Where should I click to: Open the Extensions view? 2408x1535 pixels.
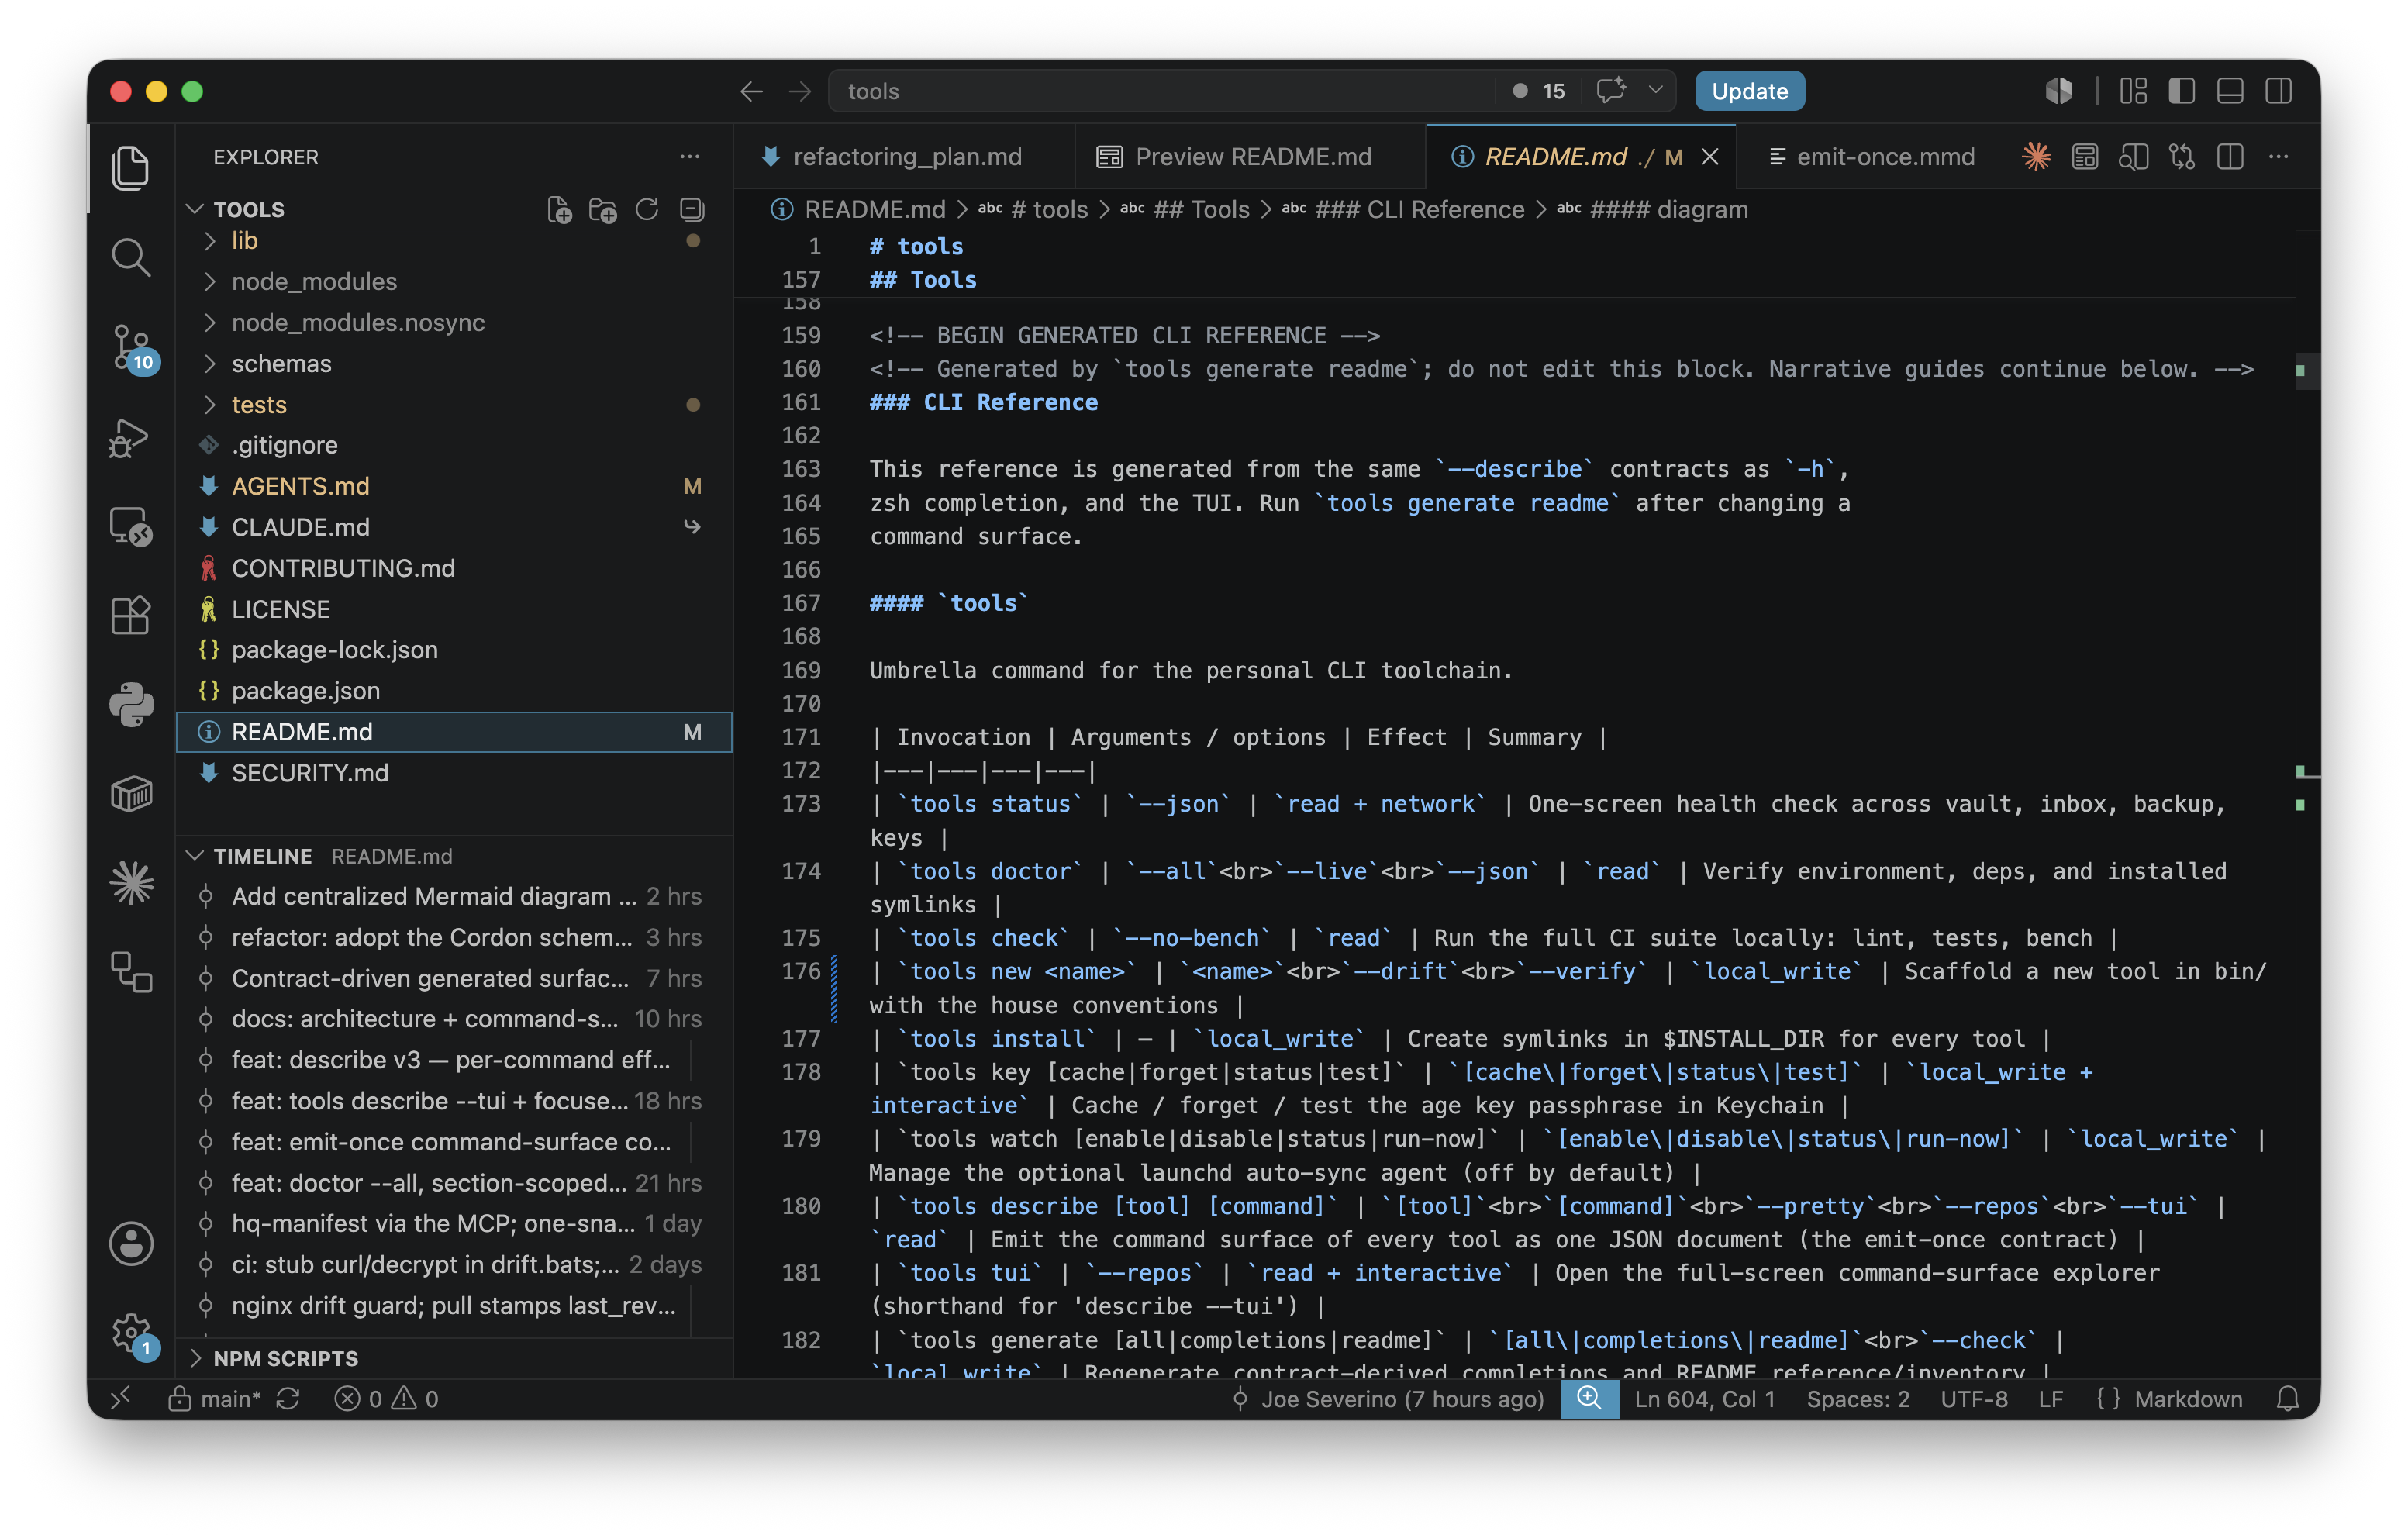click(131, 615)
